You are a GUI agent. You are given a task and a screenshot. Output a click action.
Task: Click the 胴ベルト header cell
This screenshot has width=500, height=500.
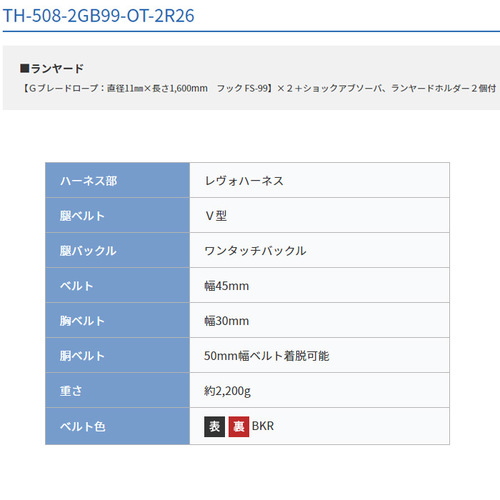click(117, 355)
